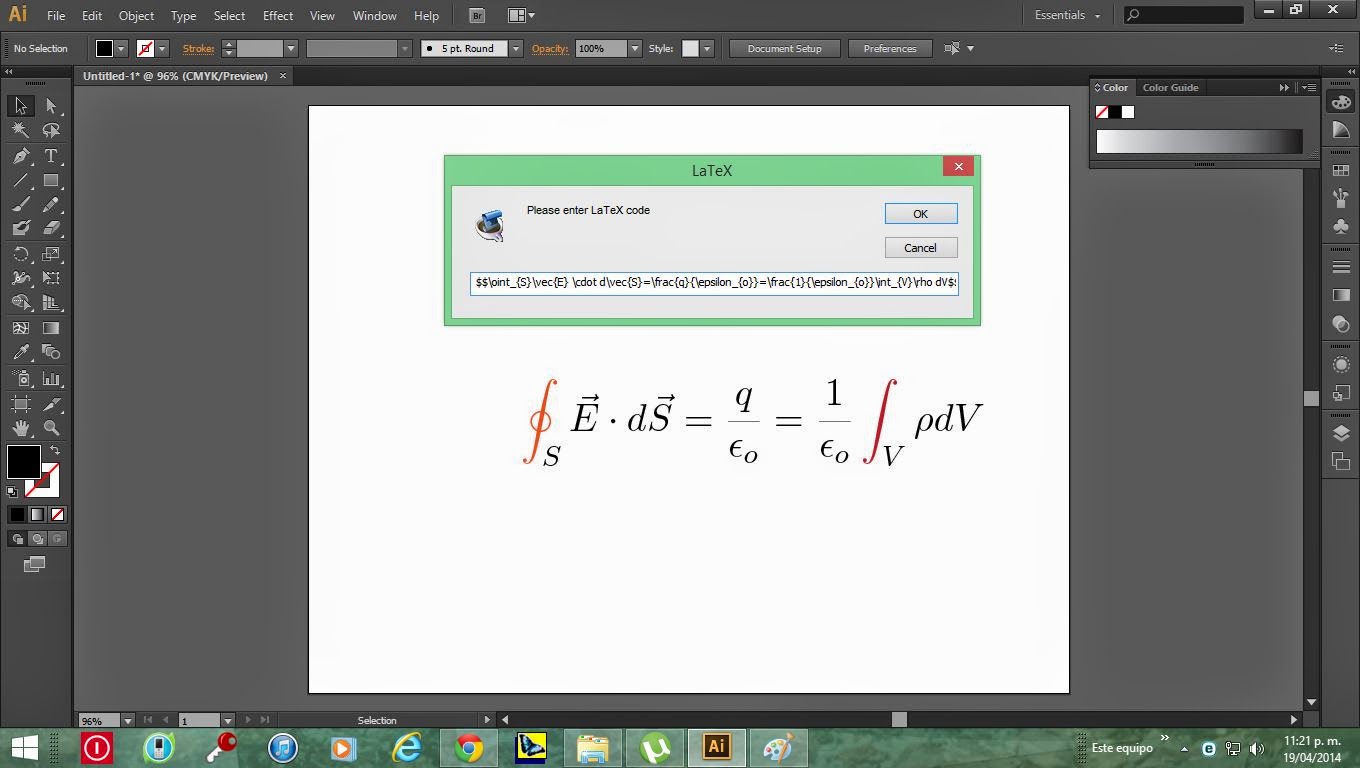Click the Opacity link
This screenshot has width=1360, height=768.
pyautogui.click(x=550, y=48)
